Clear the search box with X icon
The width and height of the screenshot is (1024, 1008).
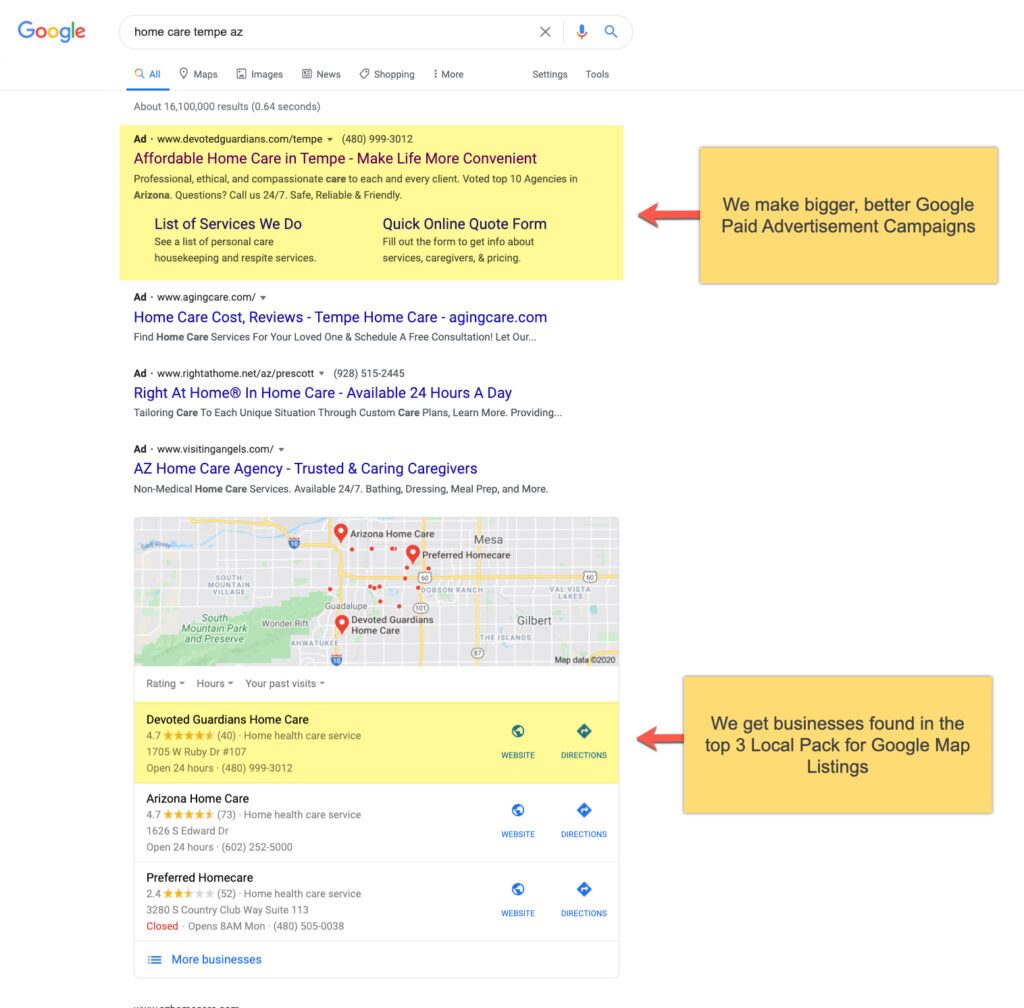coord(545,32)
